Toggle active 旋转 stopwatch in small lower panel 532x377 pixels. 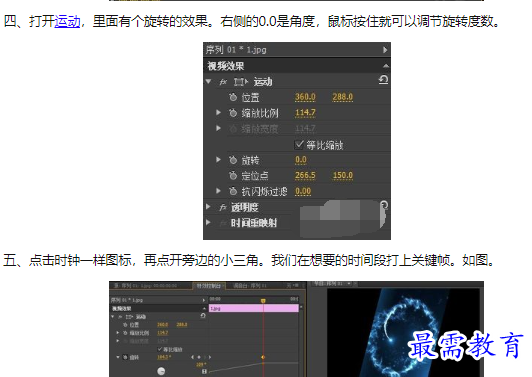[x=125, y=357]
